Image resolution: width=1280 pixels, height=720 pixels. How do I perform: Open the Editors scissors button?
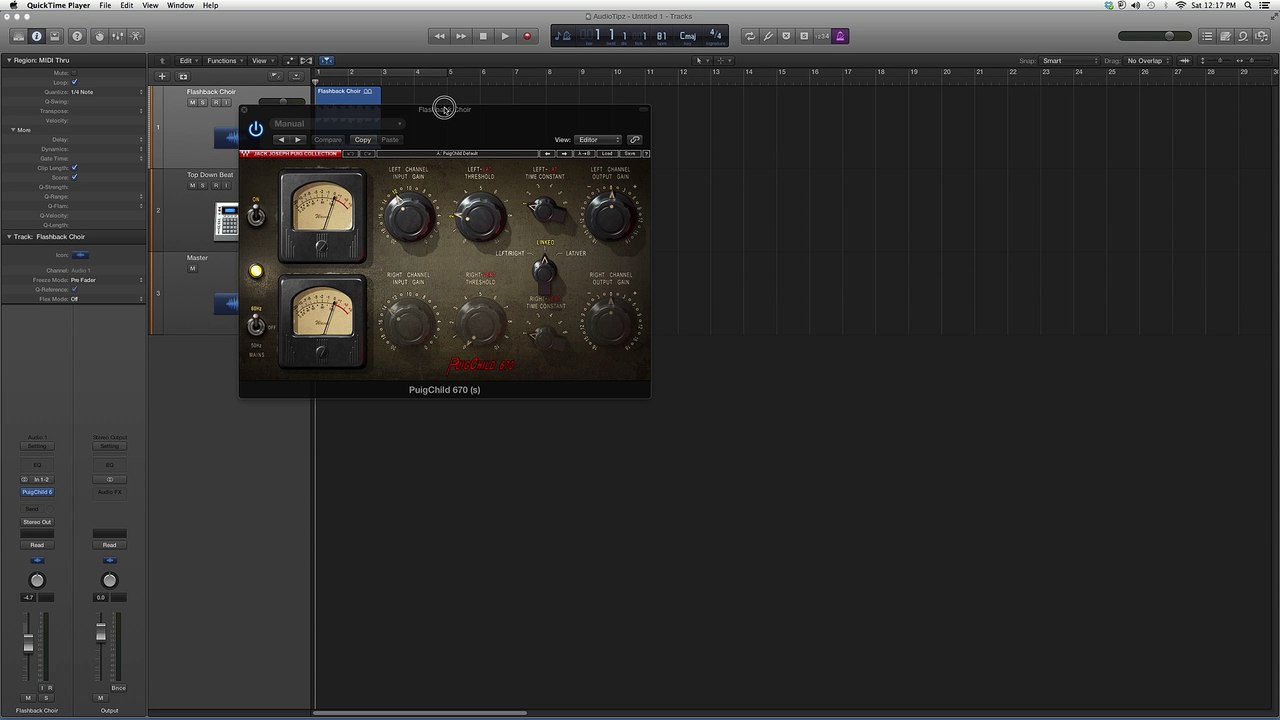[135, 36]
